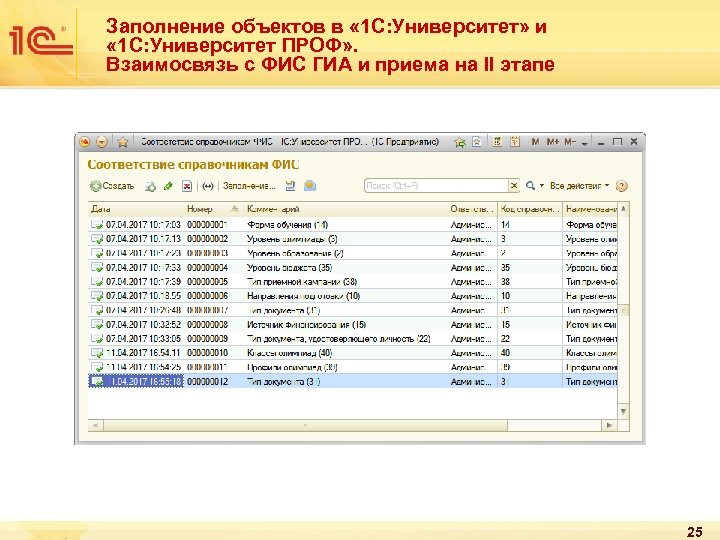
Task: Click the M memory button
Action: click(x=535, y=142)
